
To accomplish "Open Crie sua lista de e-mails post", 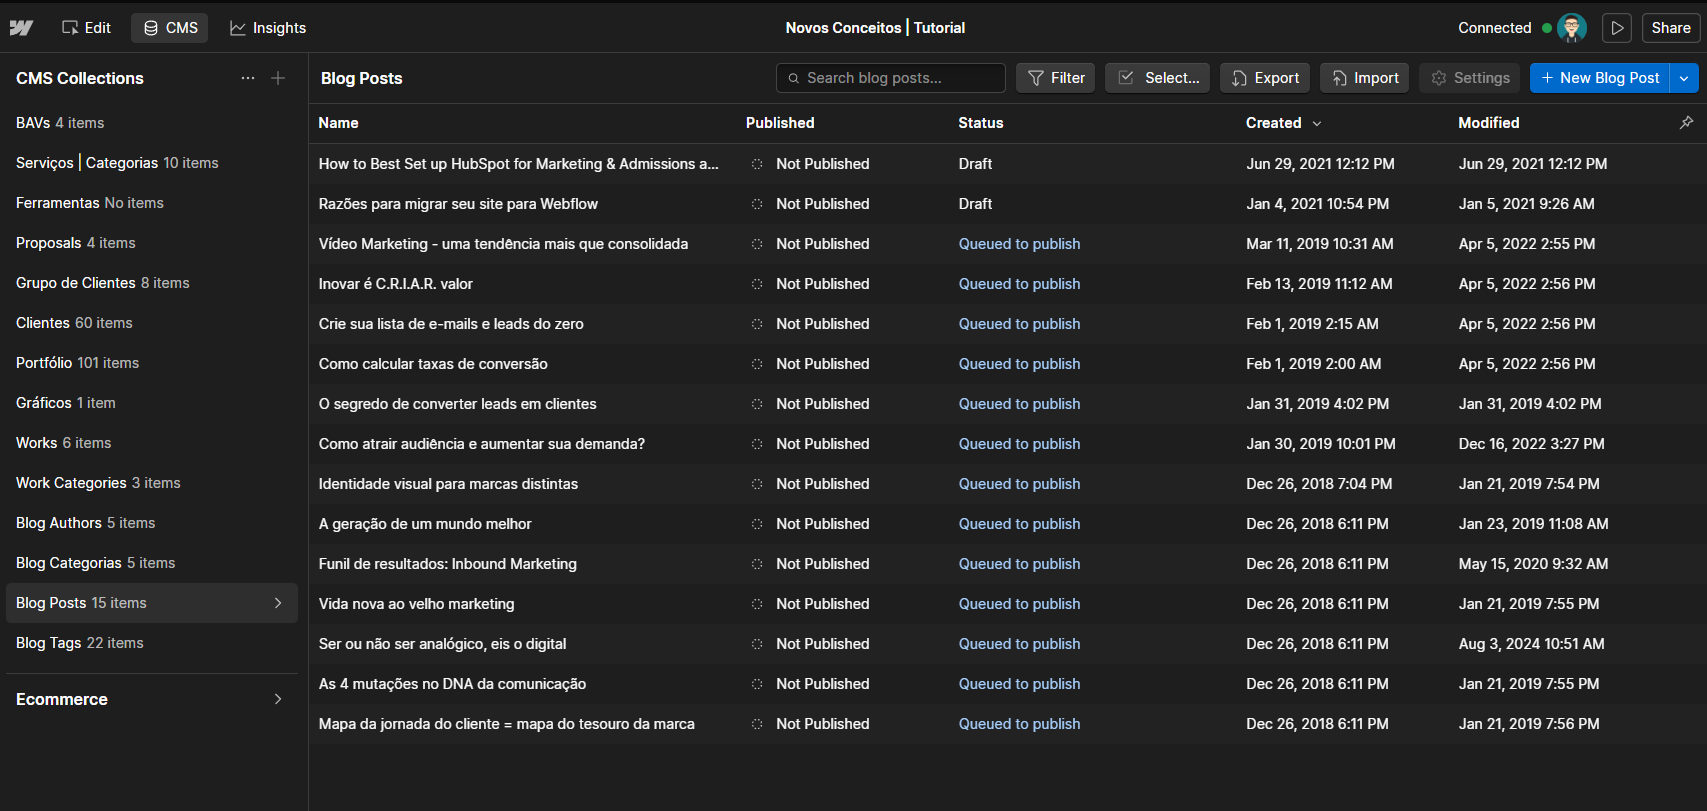I will [x=451, y=324].
